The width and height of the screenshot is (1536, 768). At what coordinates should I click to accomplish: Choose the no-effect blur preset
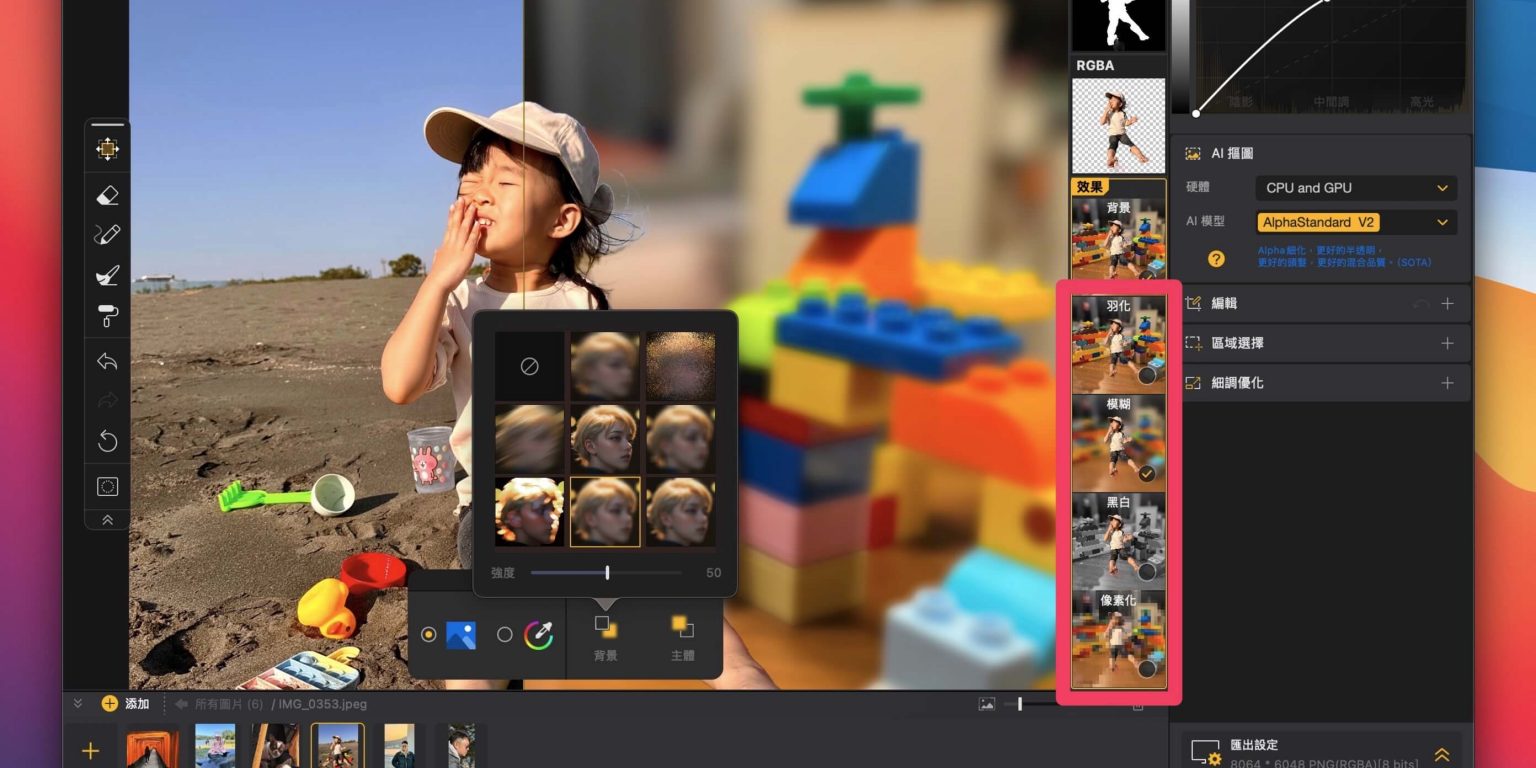tap(529, 366)
